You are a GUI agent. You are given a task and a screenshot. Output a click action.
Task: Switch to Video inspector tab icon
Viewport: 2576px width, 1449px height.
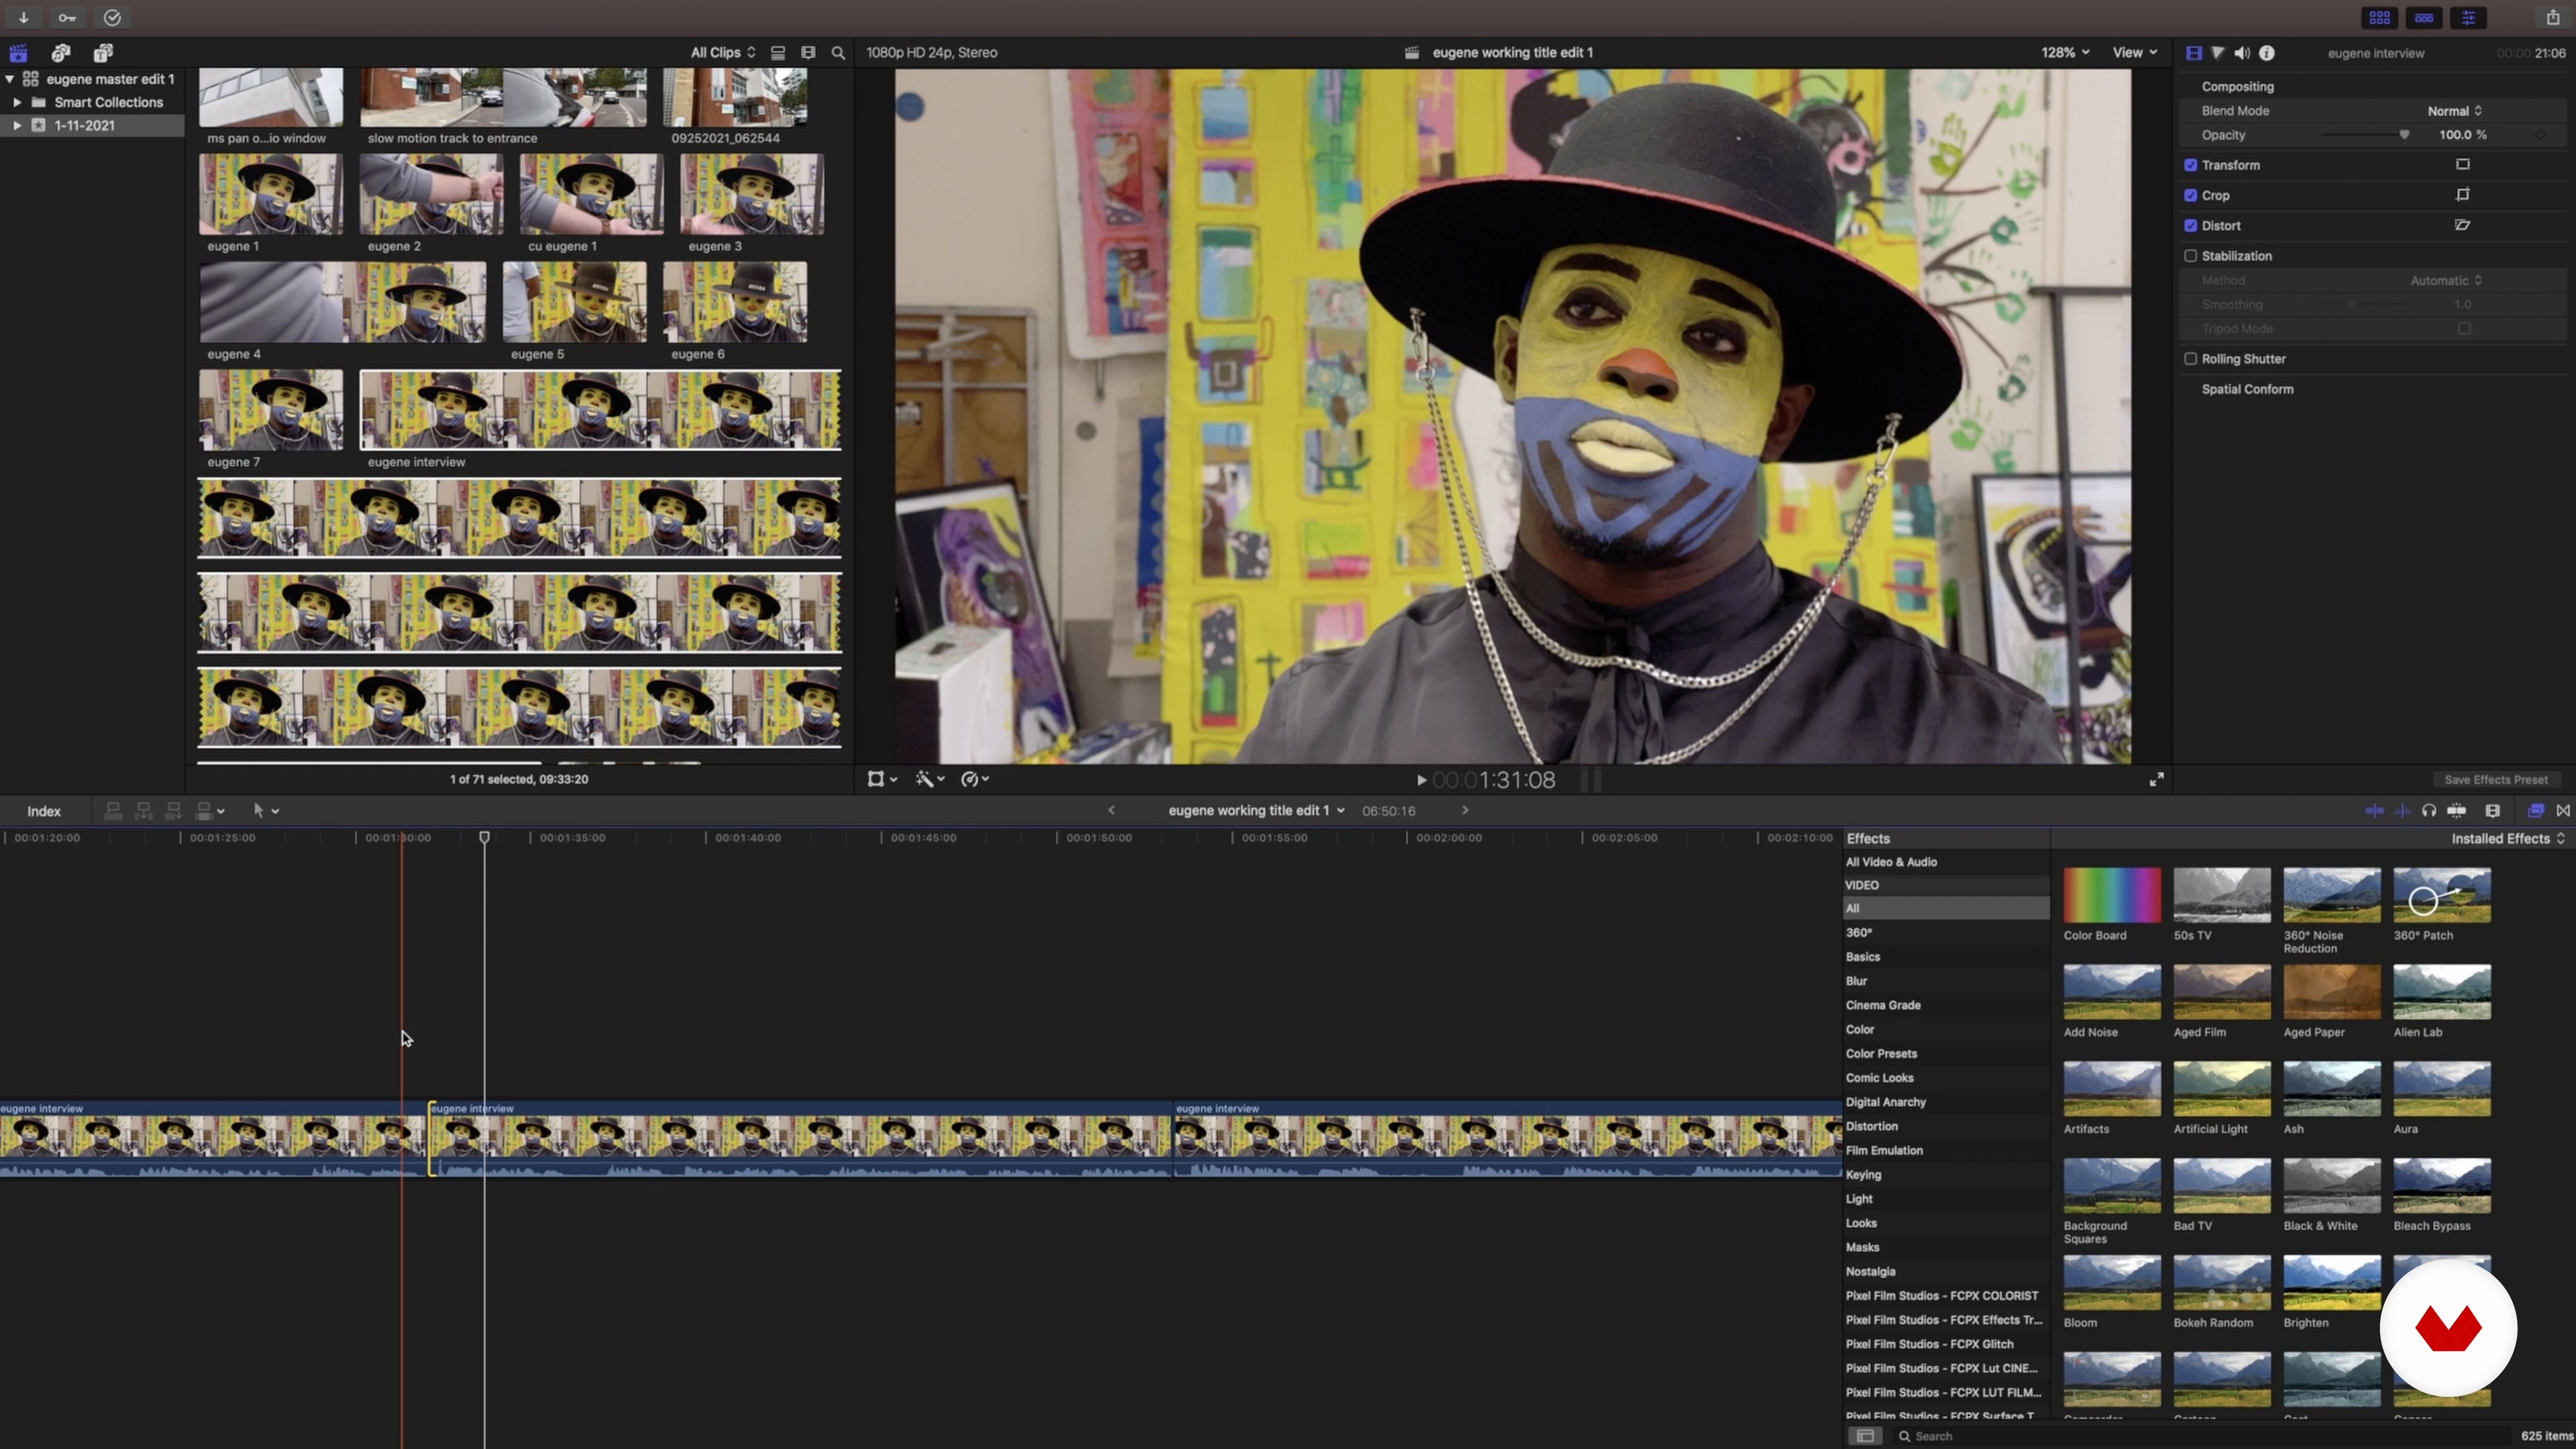(x=2193, y=53)
